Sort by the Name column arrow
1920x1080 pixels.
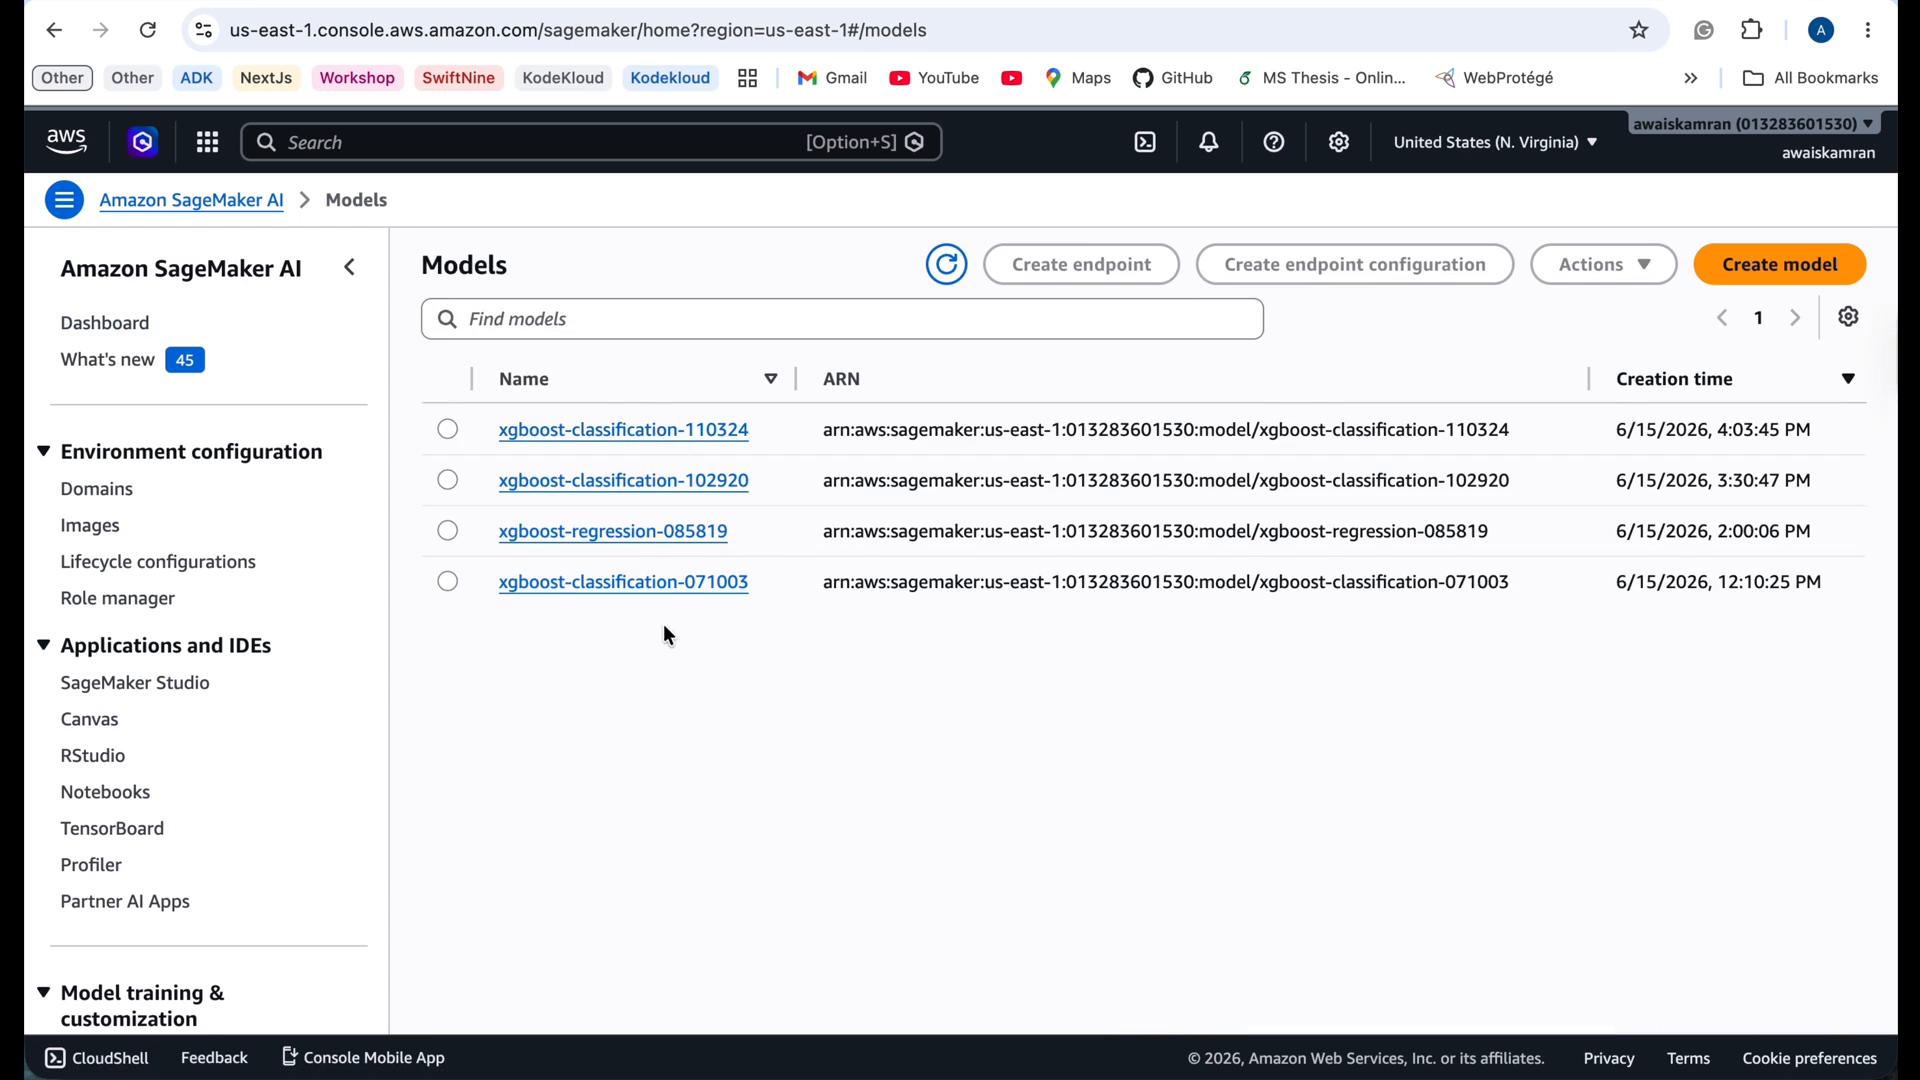(771, 379)
